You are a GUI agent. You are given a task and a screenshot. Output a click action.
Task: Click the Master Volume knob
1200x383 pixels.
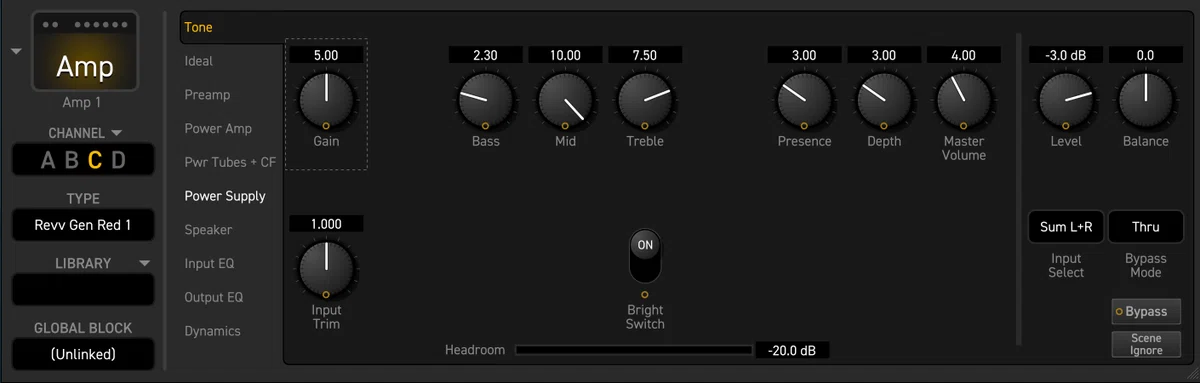click(963, 99)
